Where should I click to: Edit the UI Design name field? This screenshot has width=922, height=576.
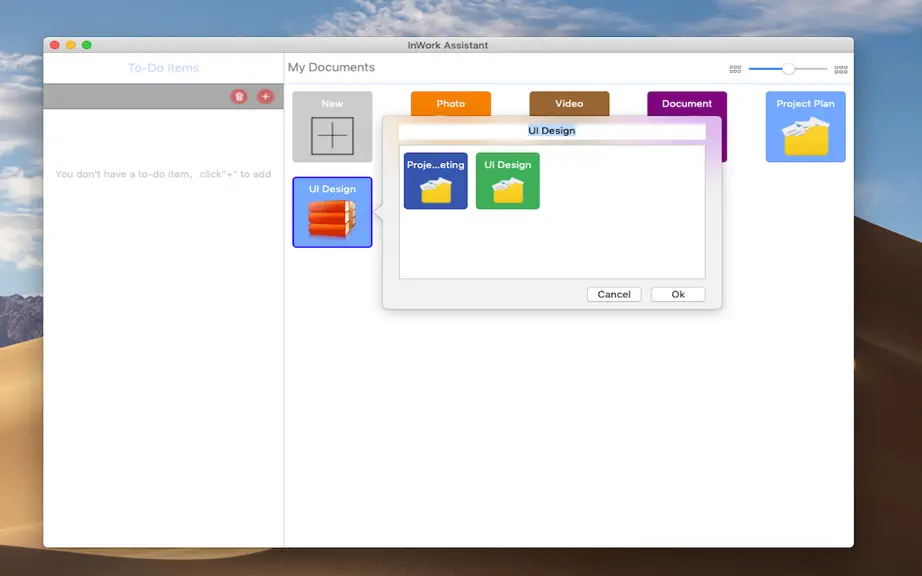tap(552, 131)
